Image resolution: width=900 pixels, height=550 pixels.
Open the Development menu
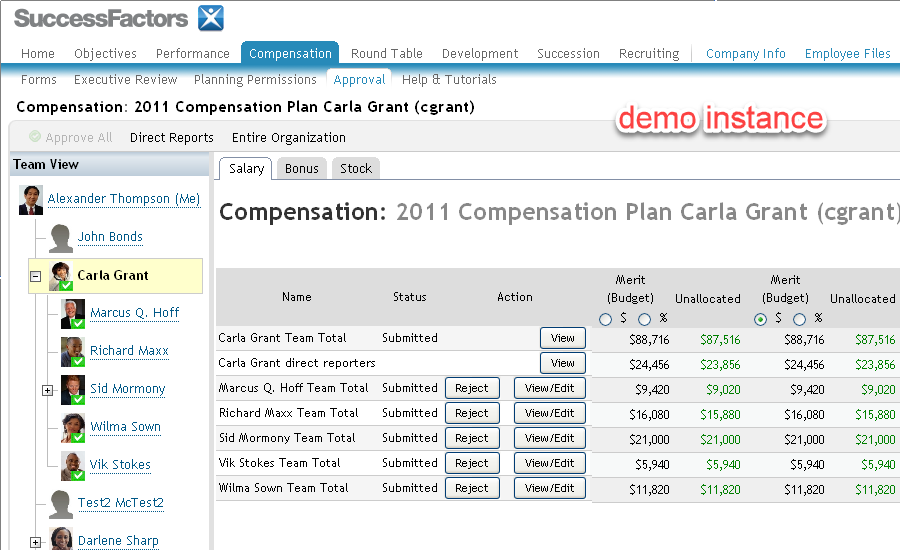coord(480,53)
